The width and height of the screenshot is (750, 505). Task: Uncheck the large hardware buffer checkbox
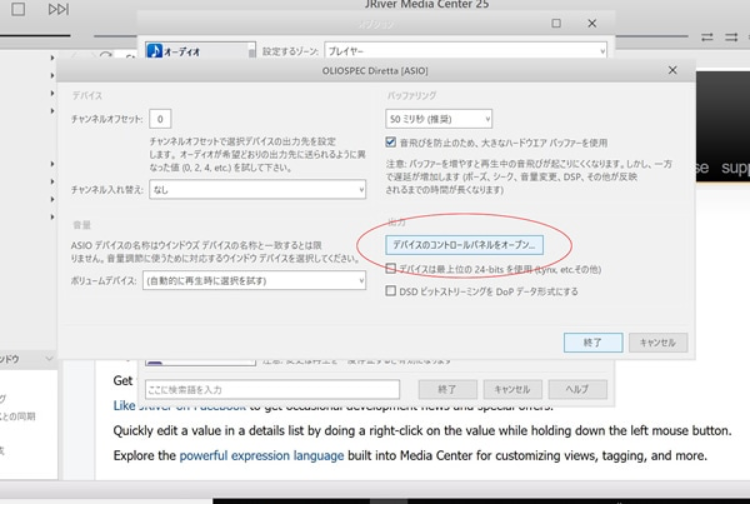[391, 142]
